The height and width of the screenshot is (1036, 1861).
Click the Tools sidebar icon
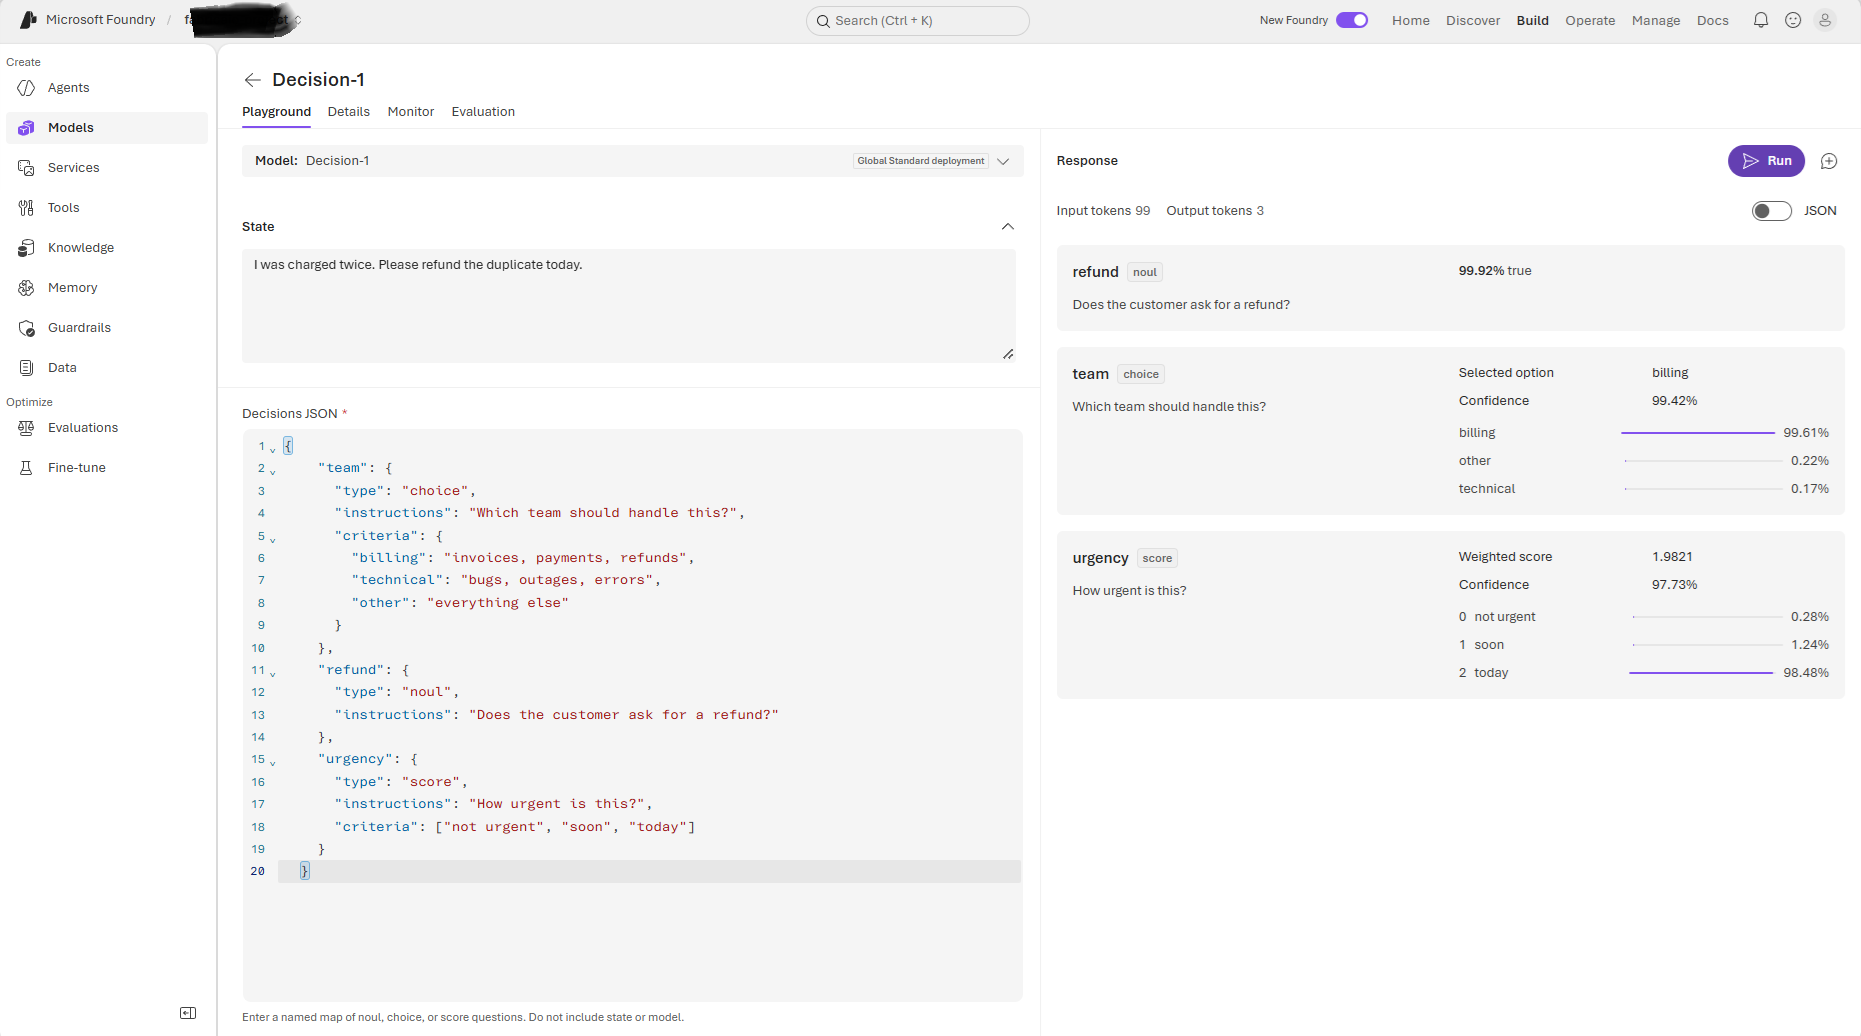click(x=26, y=208)
